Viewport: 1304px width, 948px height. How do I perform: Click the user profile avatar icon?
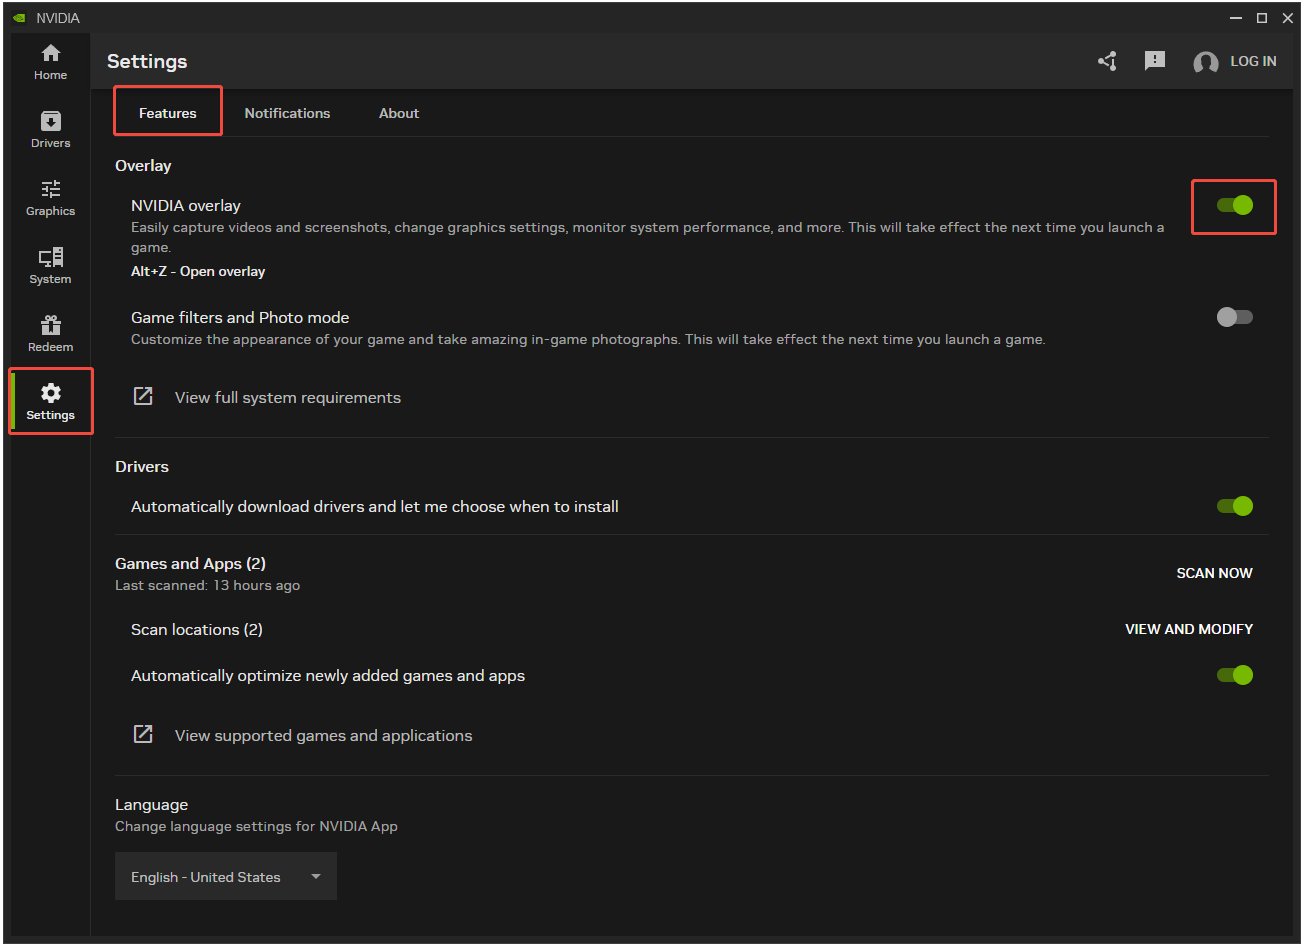(1205, 61)
